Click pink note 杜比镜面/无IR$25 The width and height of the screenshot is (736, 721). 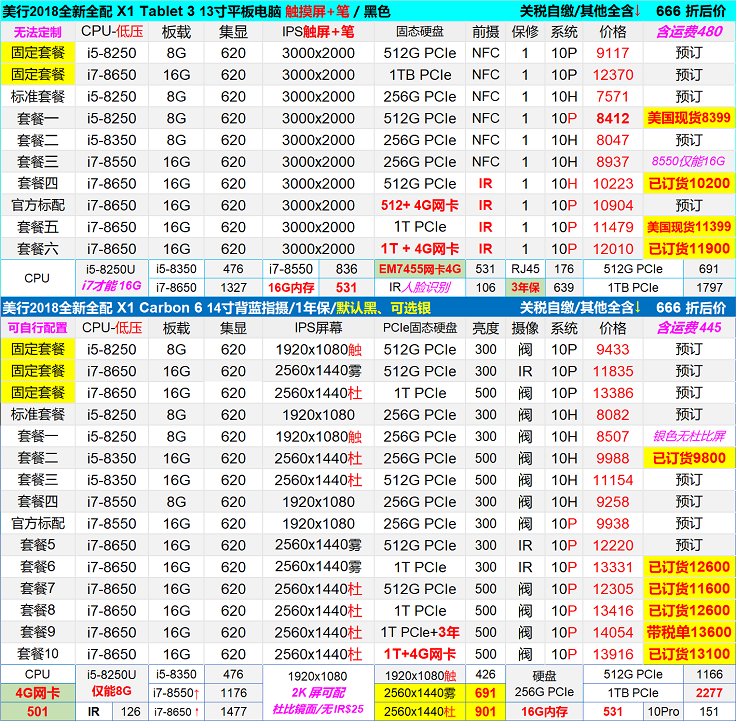(318, 709)
